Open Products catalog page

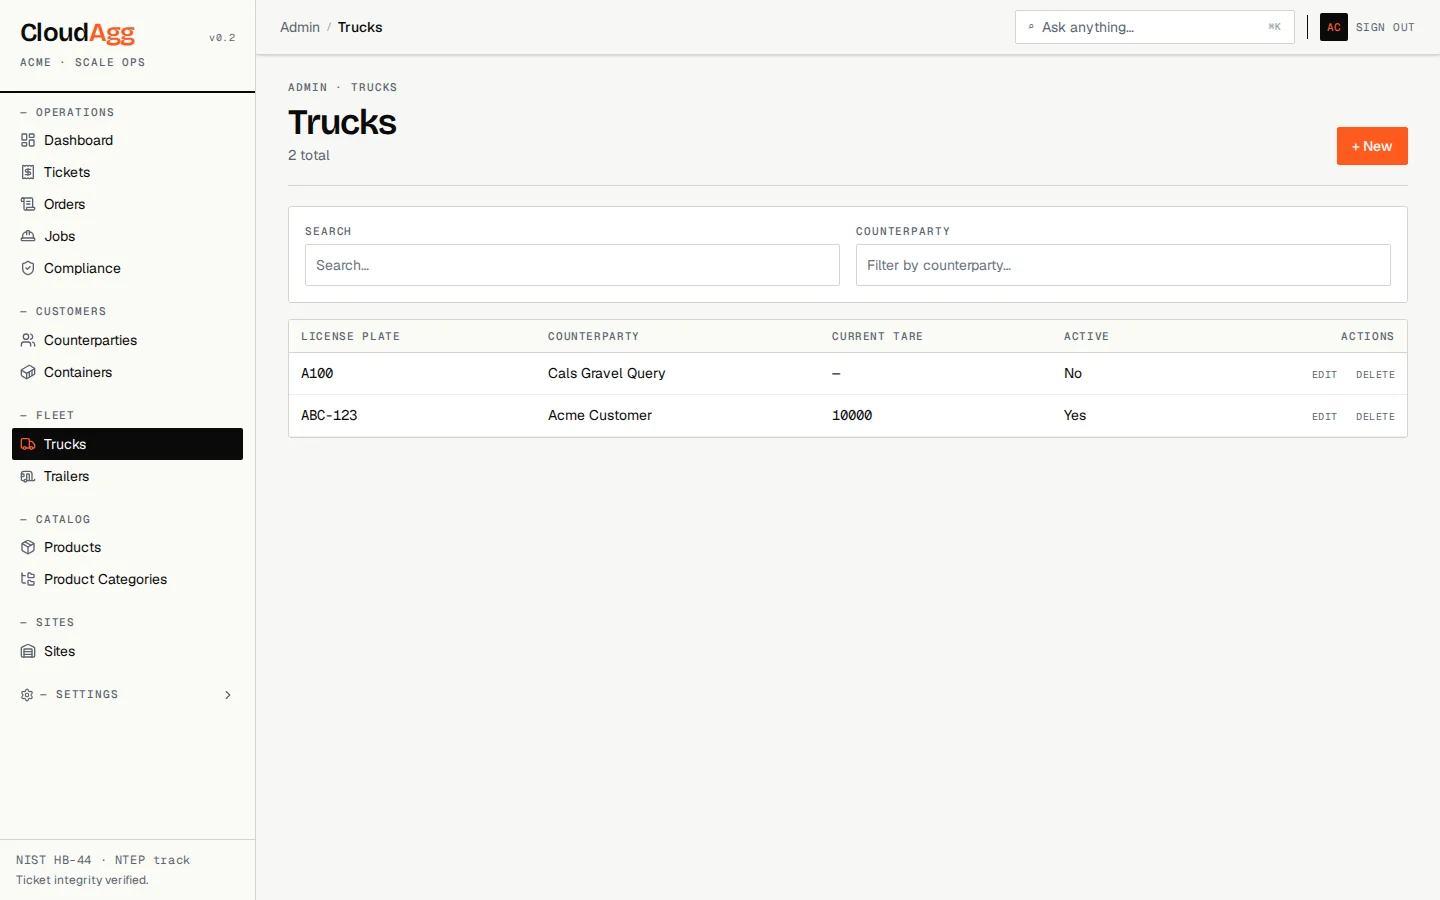tap(127, 547)
